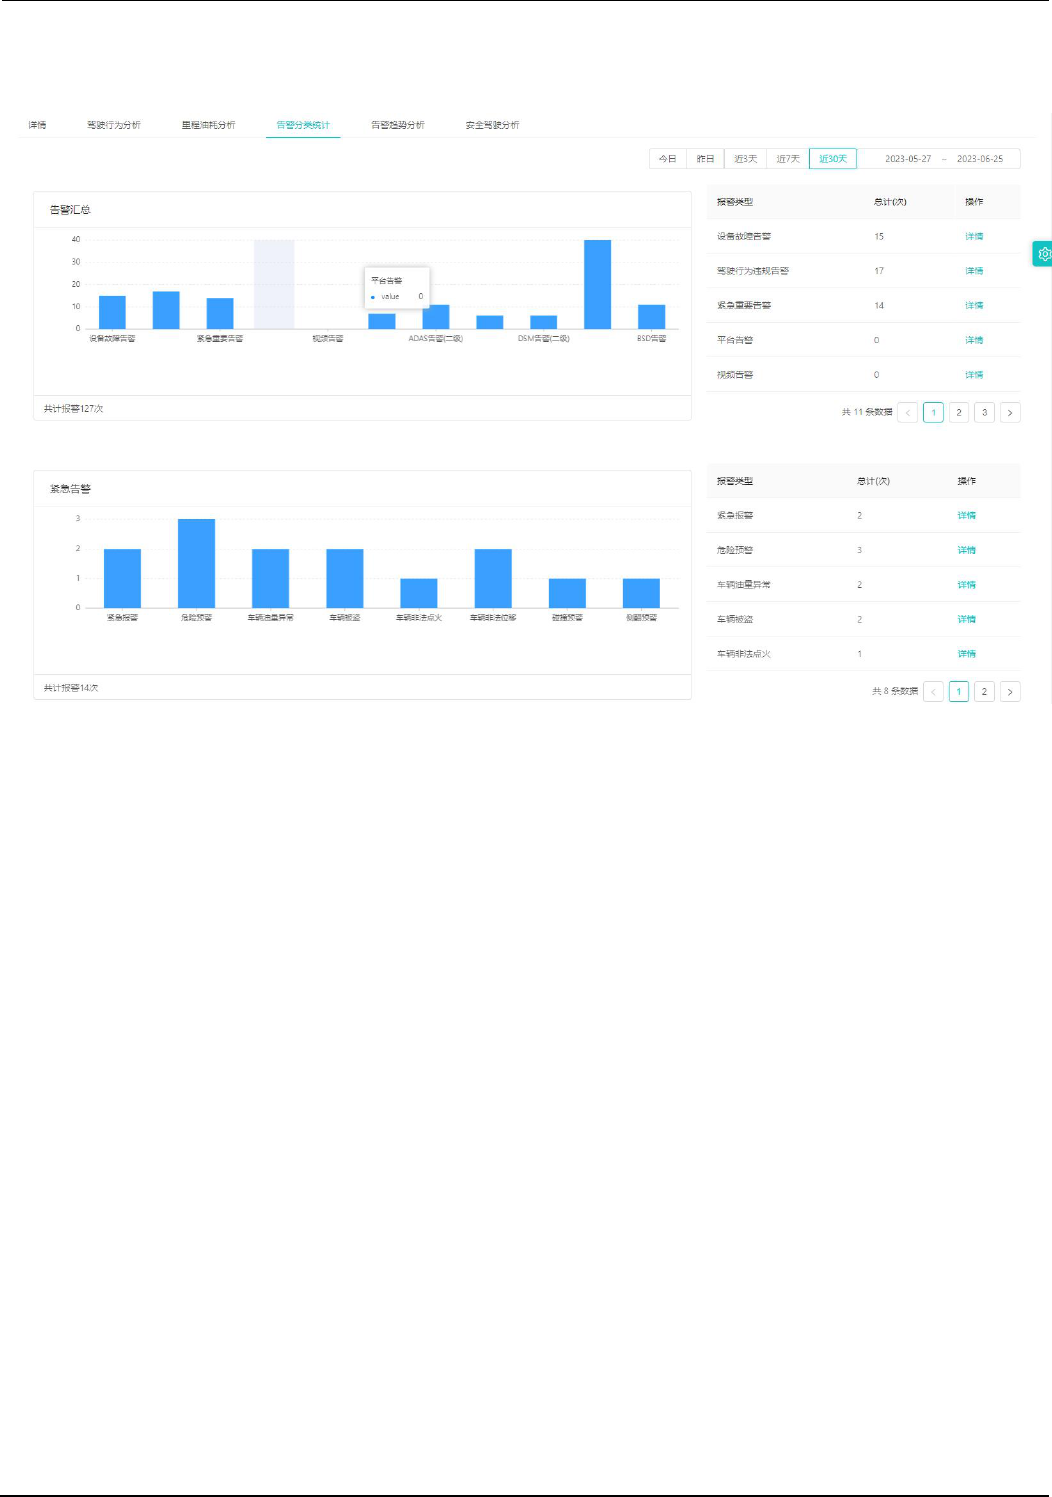Open the 里程油耗分析 tab

tap(208, 125)
